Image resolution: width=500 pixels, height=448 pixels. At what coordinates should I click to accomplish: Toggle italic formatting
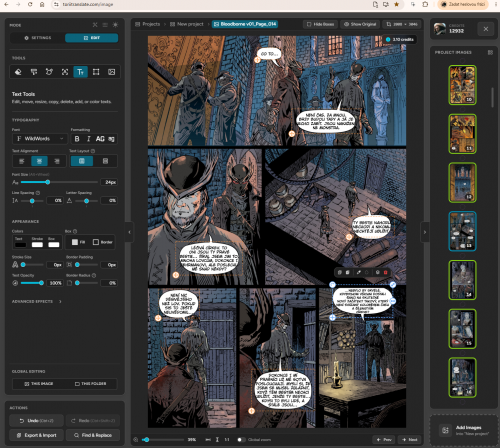pos(88,139)
